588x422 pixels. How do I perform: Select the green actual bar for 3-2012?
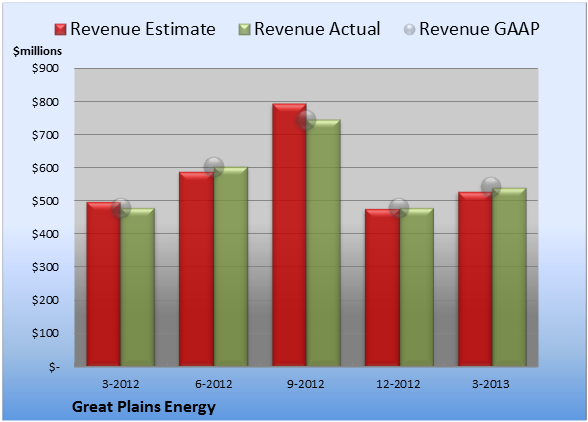pos(137,287)
